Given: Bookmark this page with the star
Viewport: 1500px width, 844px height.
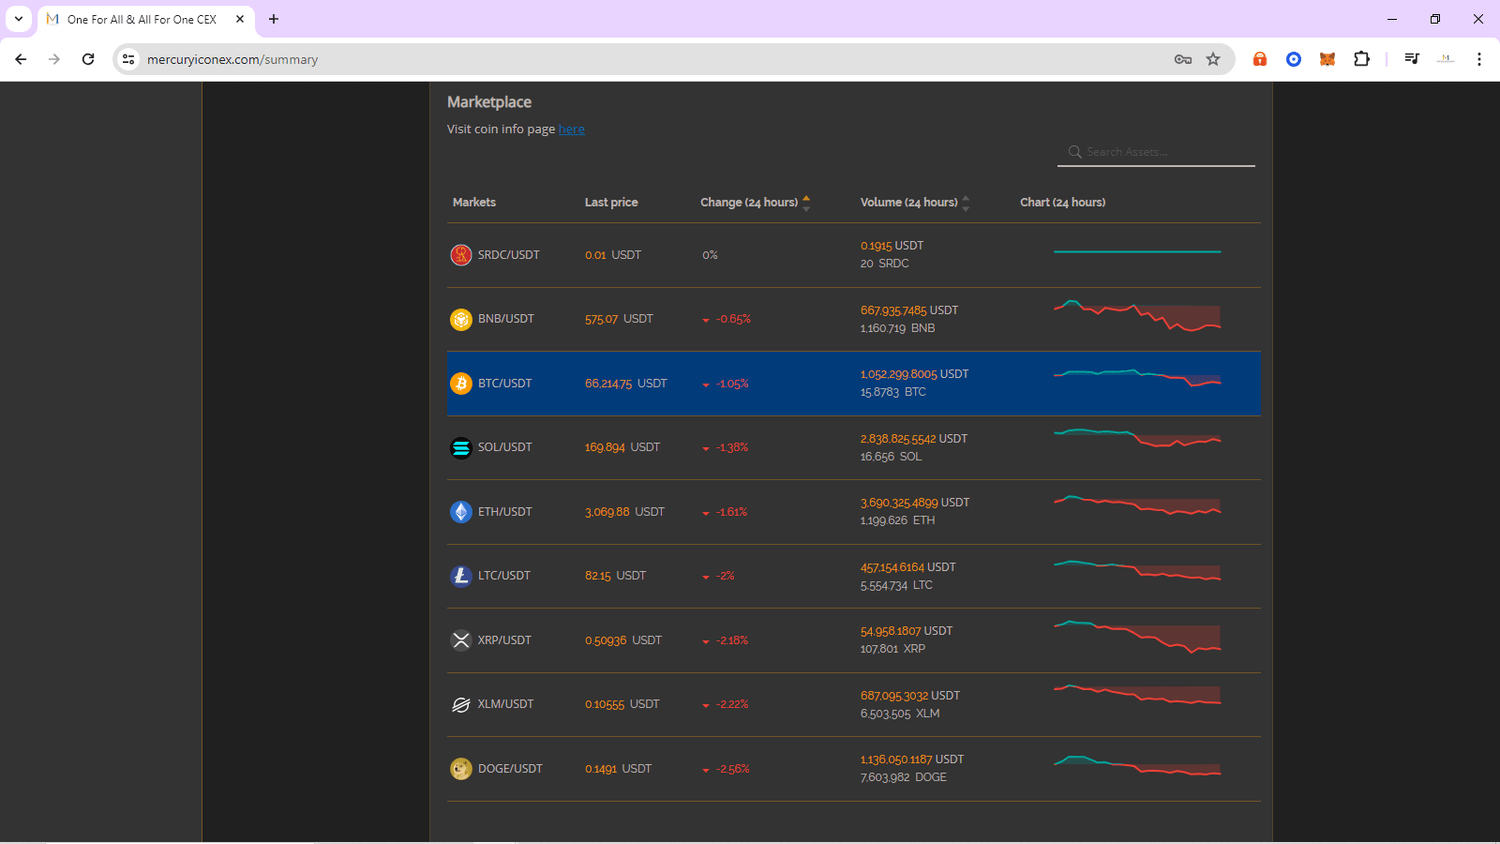Looking at the screenshot, I should coord(1213,59).
